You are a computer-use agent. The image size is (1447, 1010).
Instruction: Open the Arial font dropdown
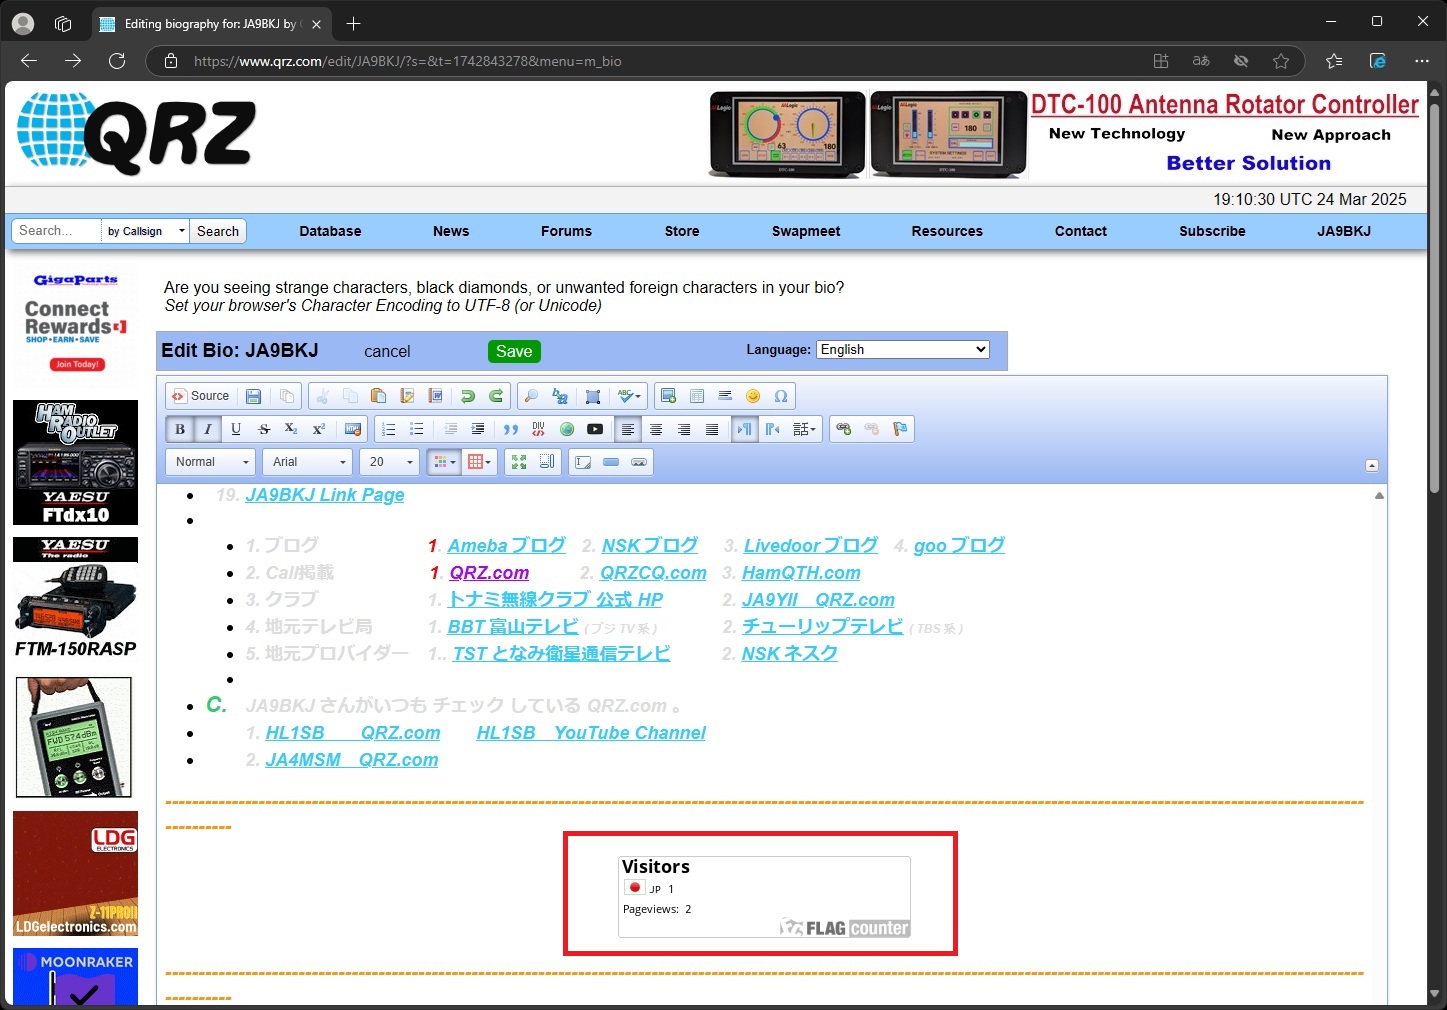click(x=308, y=462)
